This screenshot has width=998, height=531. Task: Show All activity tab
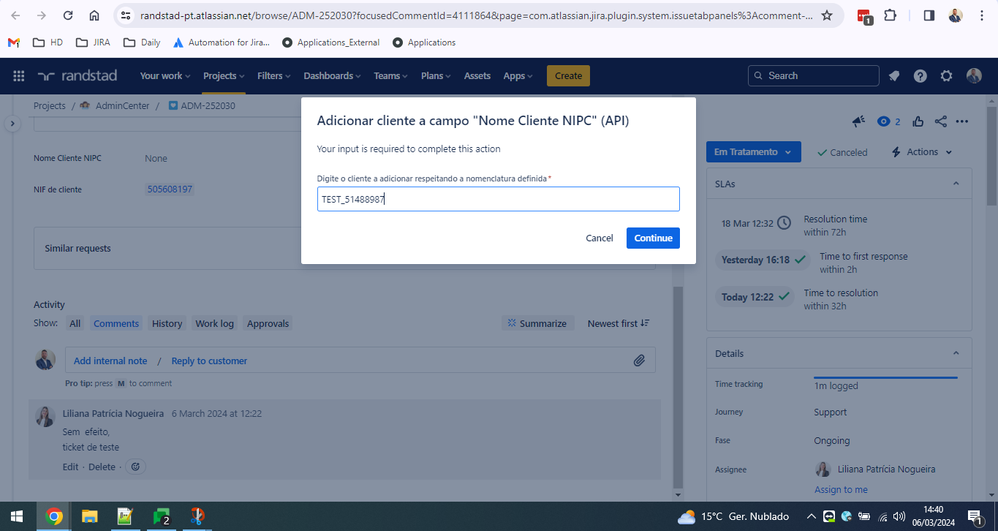[75, 323]
